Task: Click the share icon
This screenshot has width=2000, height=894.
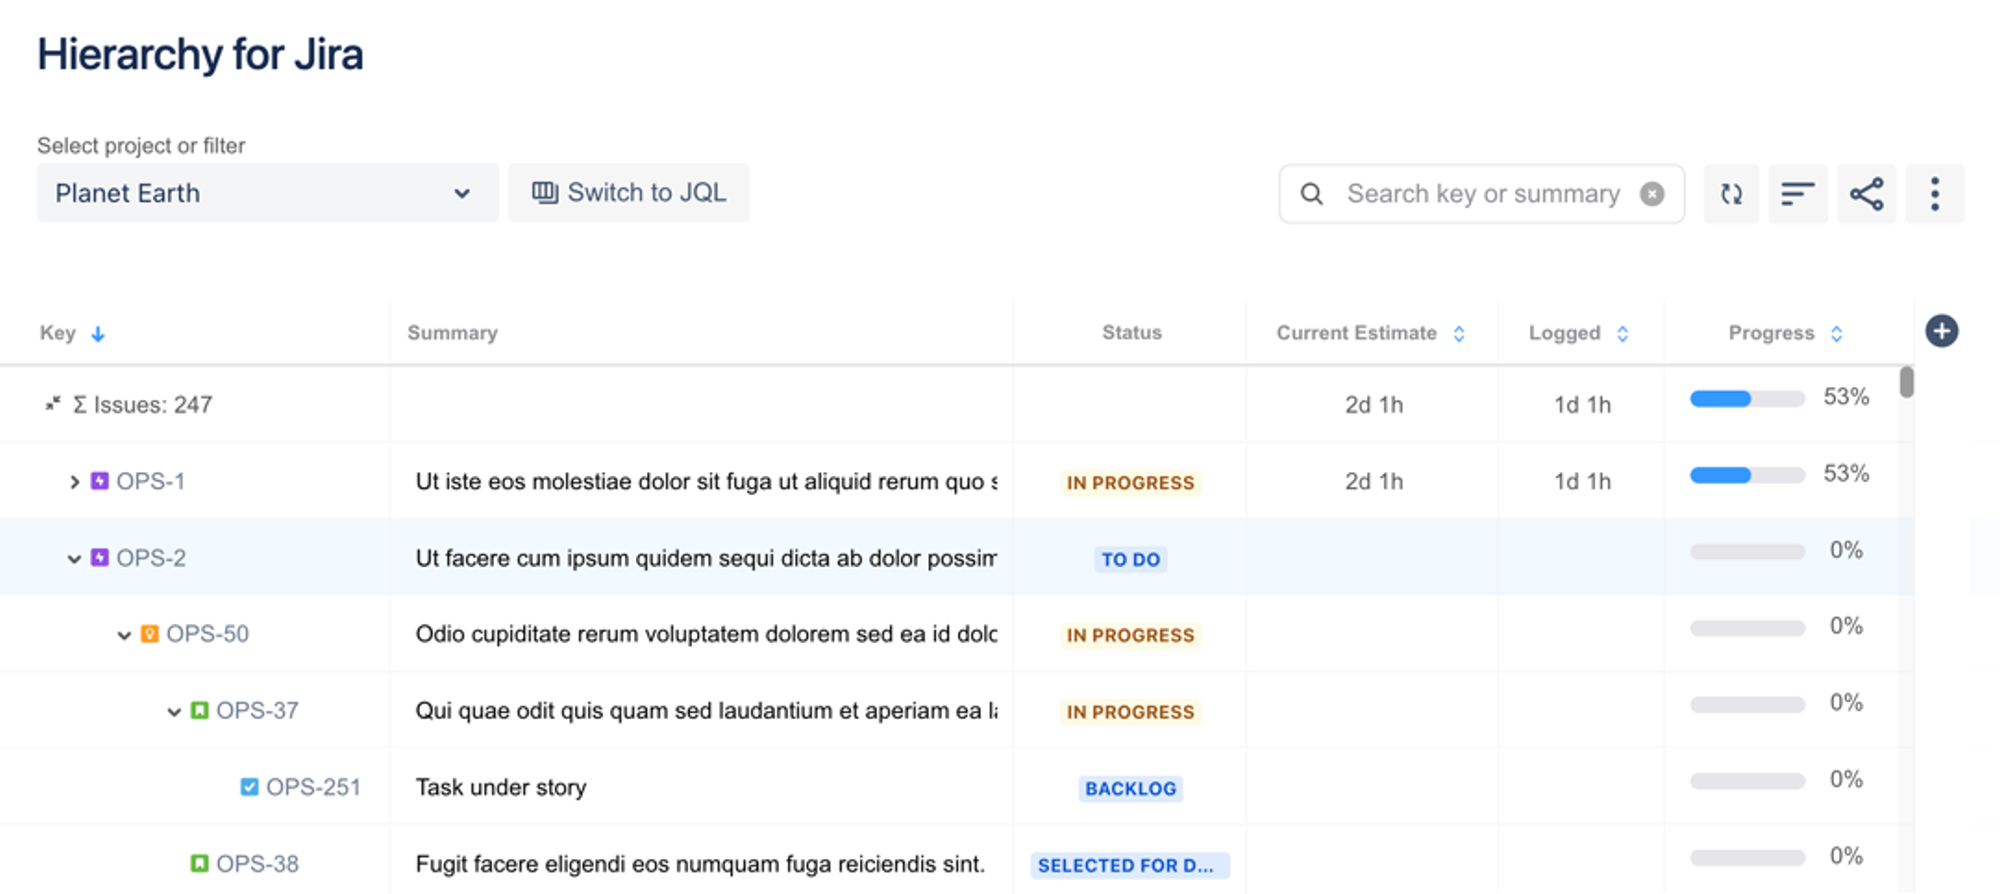Action: point(1866,194)
